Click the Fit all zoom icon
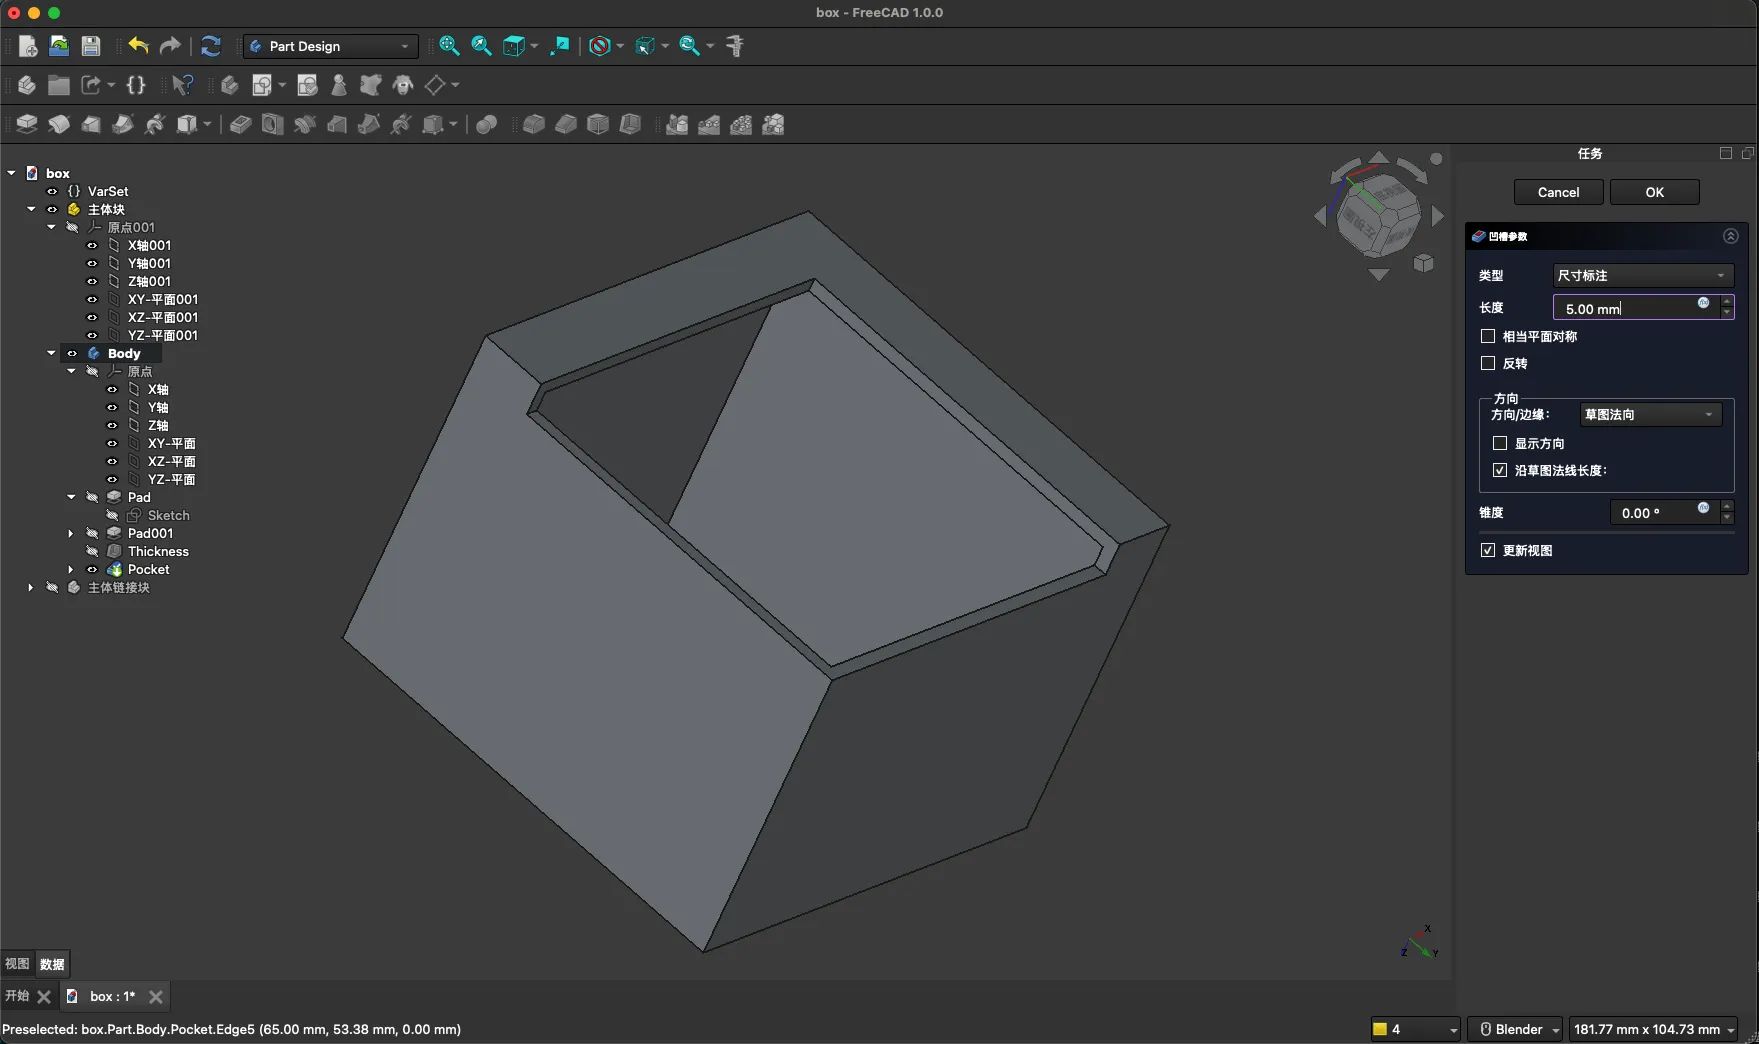 tap(449, 46)
